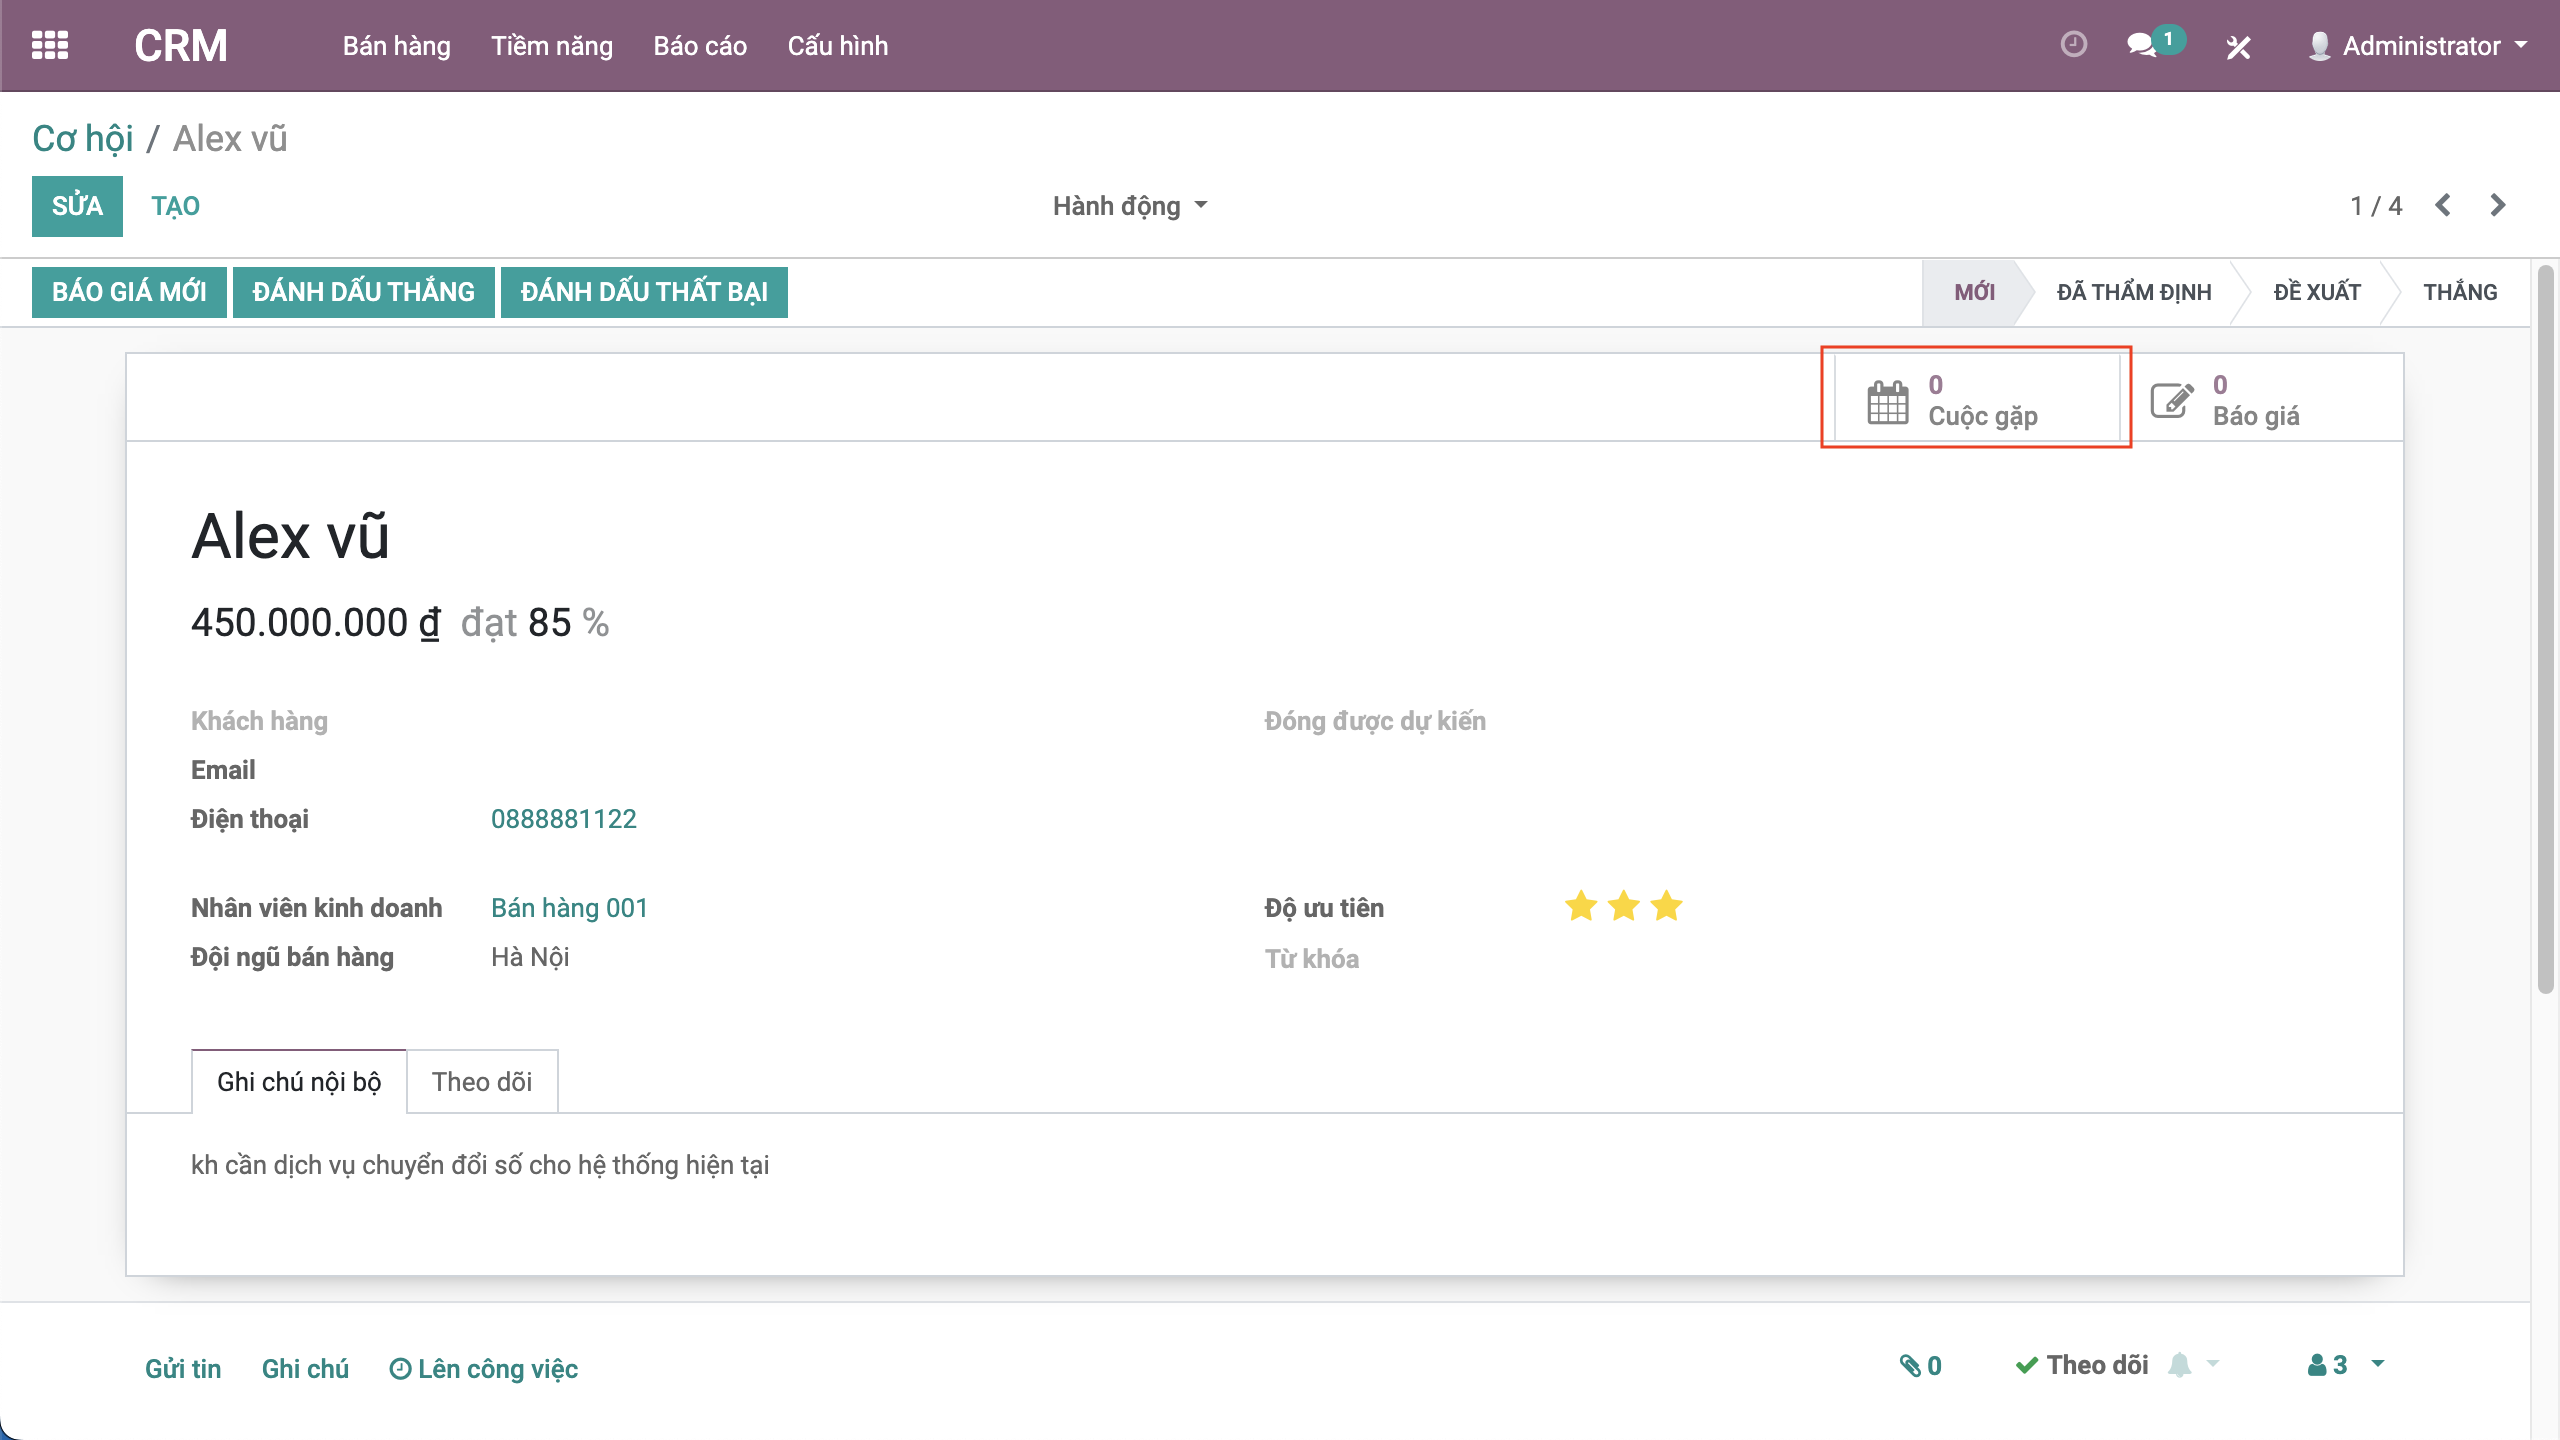This screenshot has width=2560, height=1440.
Task: Open the Administrator user menu
Action: (x=2419, y=46)
